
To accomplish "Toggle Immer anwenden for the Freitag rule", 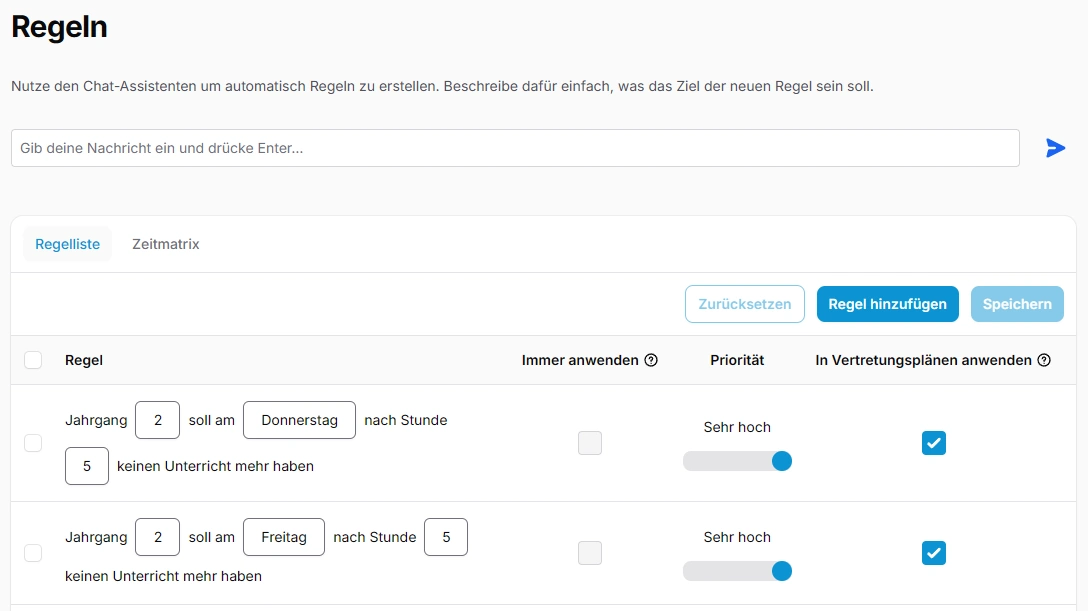I will tap(590, 553).
